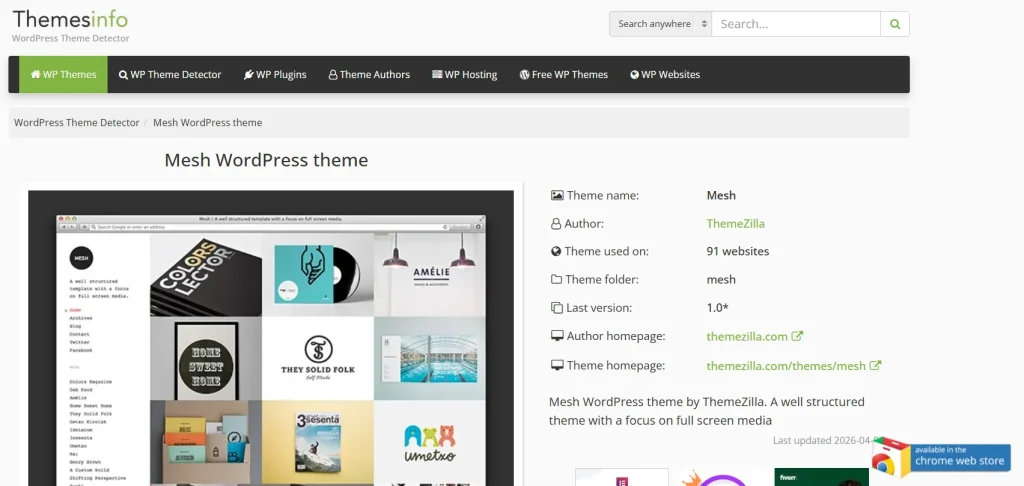The height and width of the screenshot is (486, 1024).
Task: Click the 'Last updated' date text
Action: pyautogui.click(x=827, y=440)
